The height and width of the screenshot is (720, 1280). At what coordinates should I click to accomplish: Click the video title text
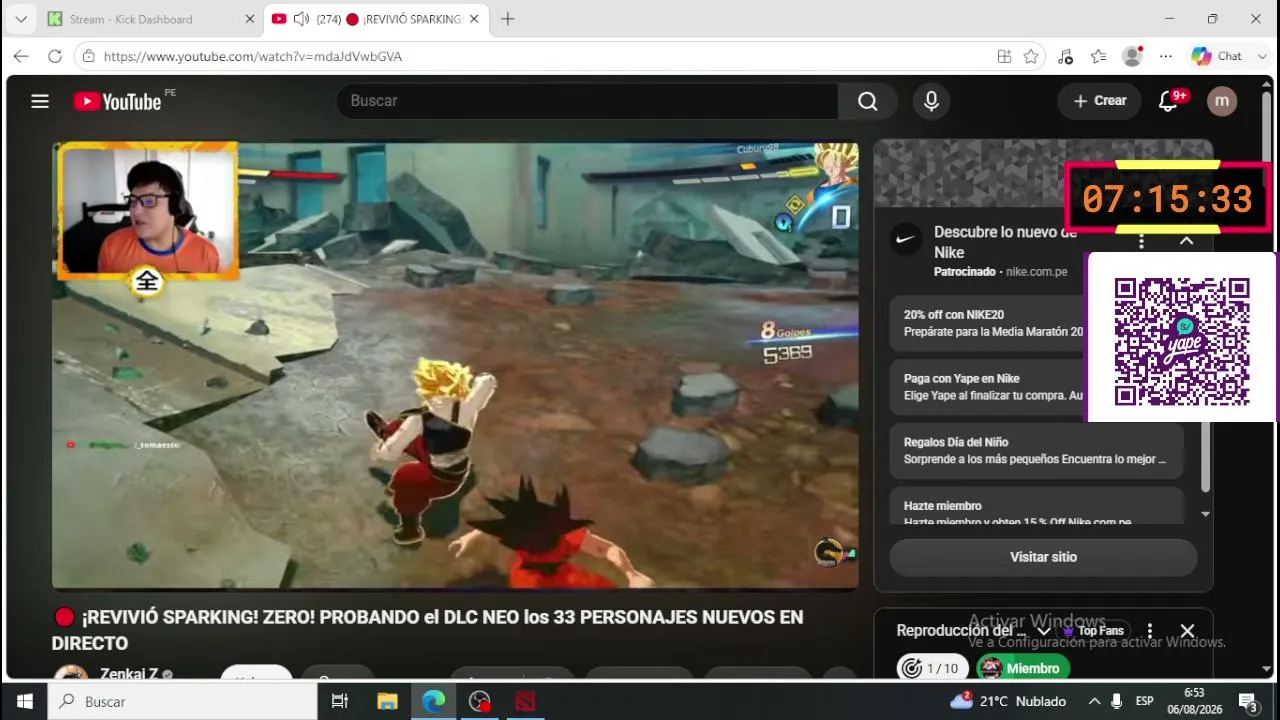point(428,630)
